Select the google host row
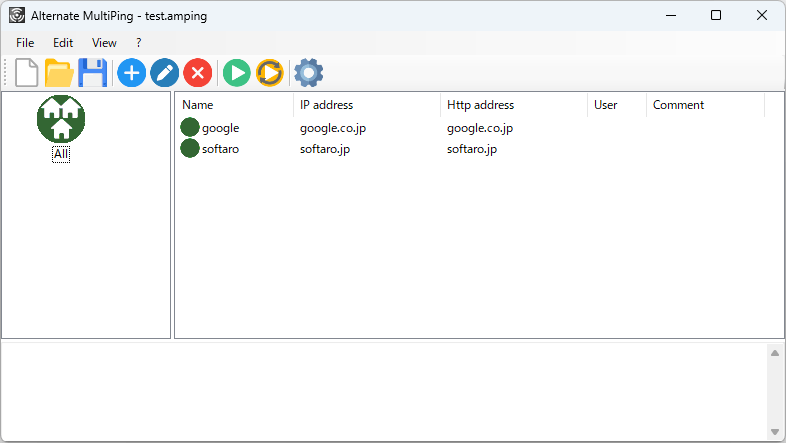The width and height of the screenshot is (786, 443). click(x=220, y=128)
